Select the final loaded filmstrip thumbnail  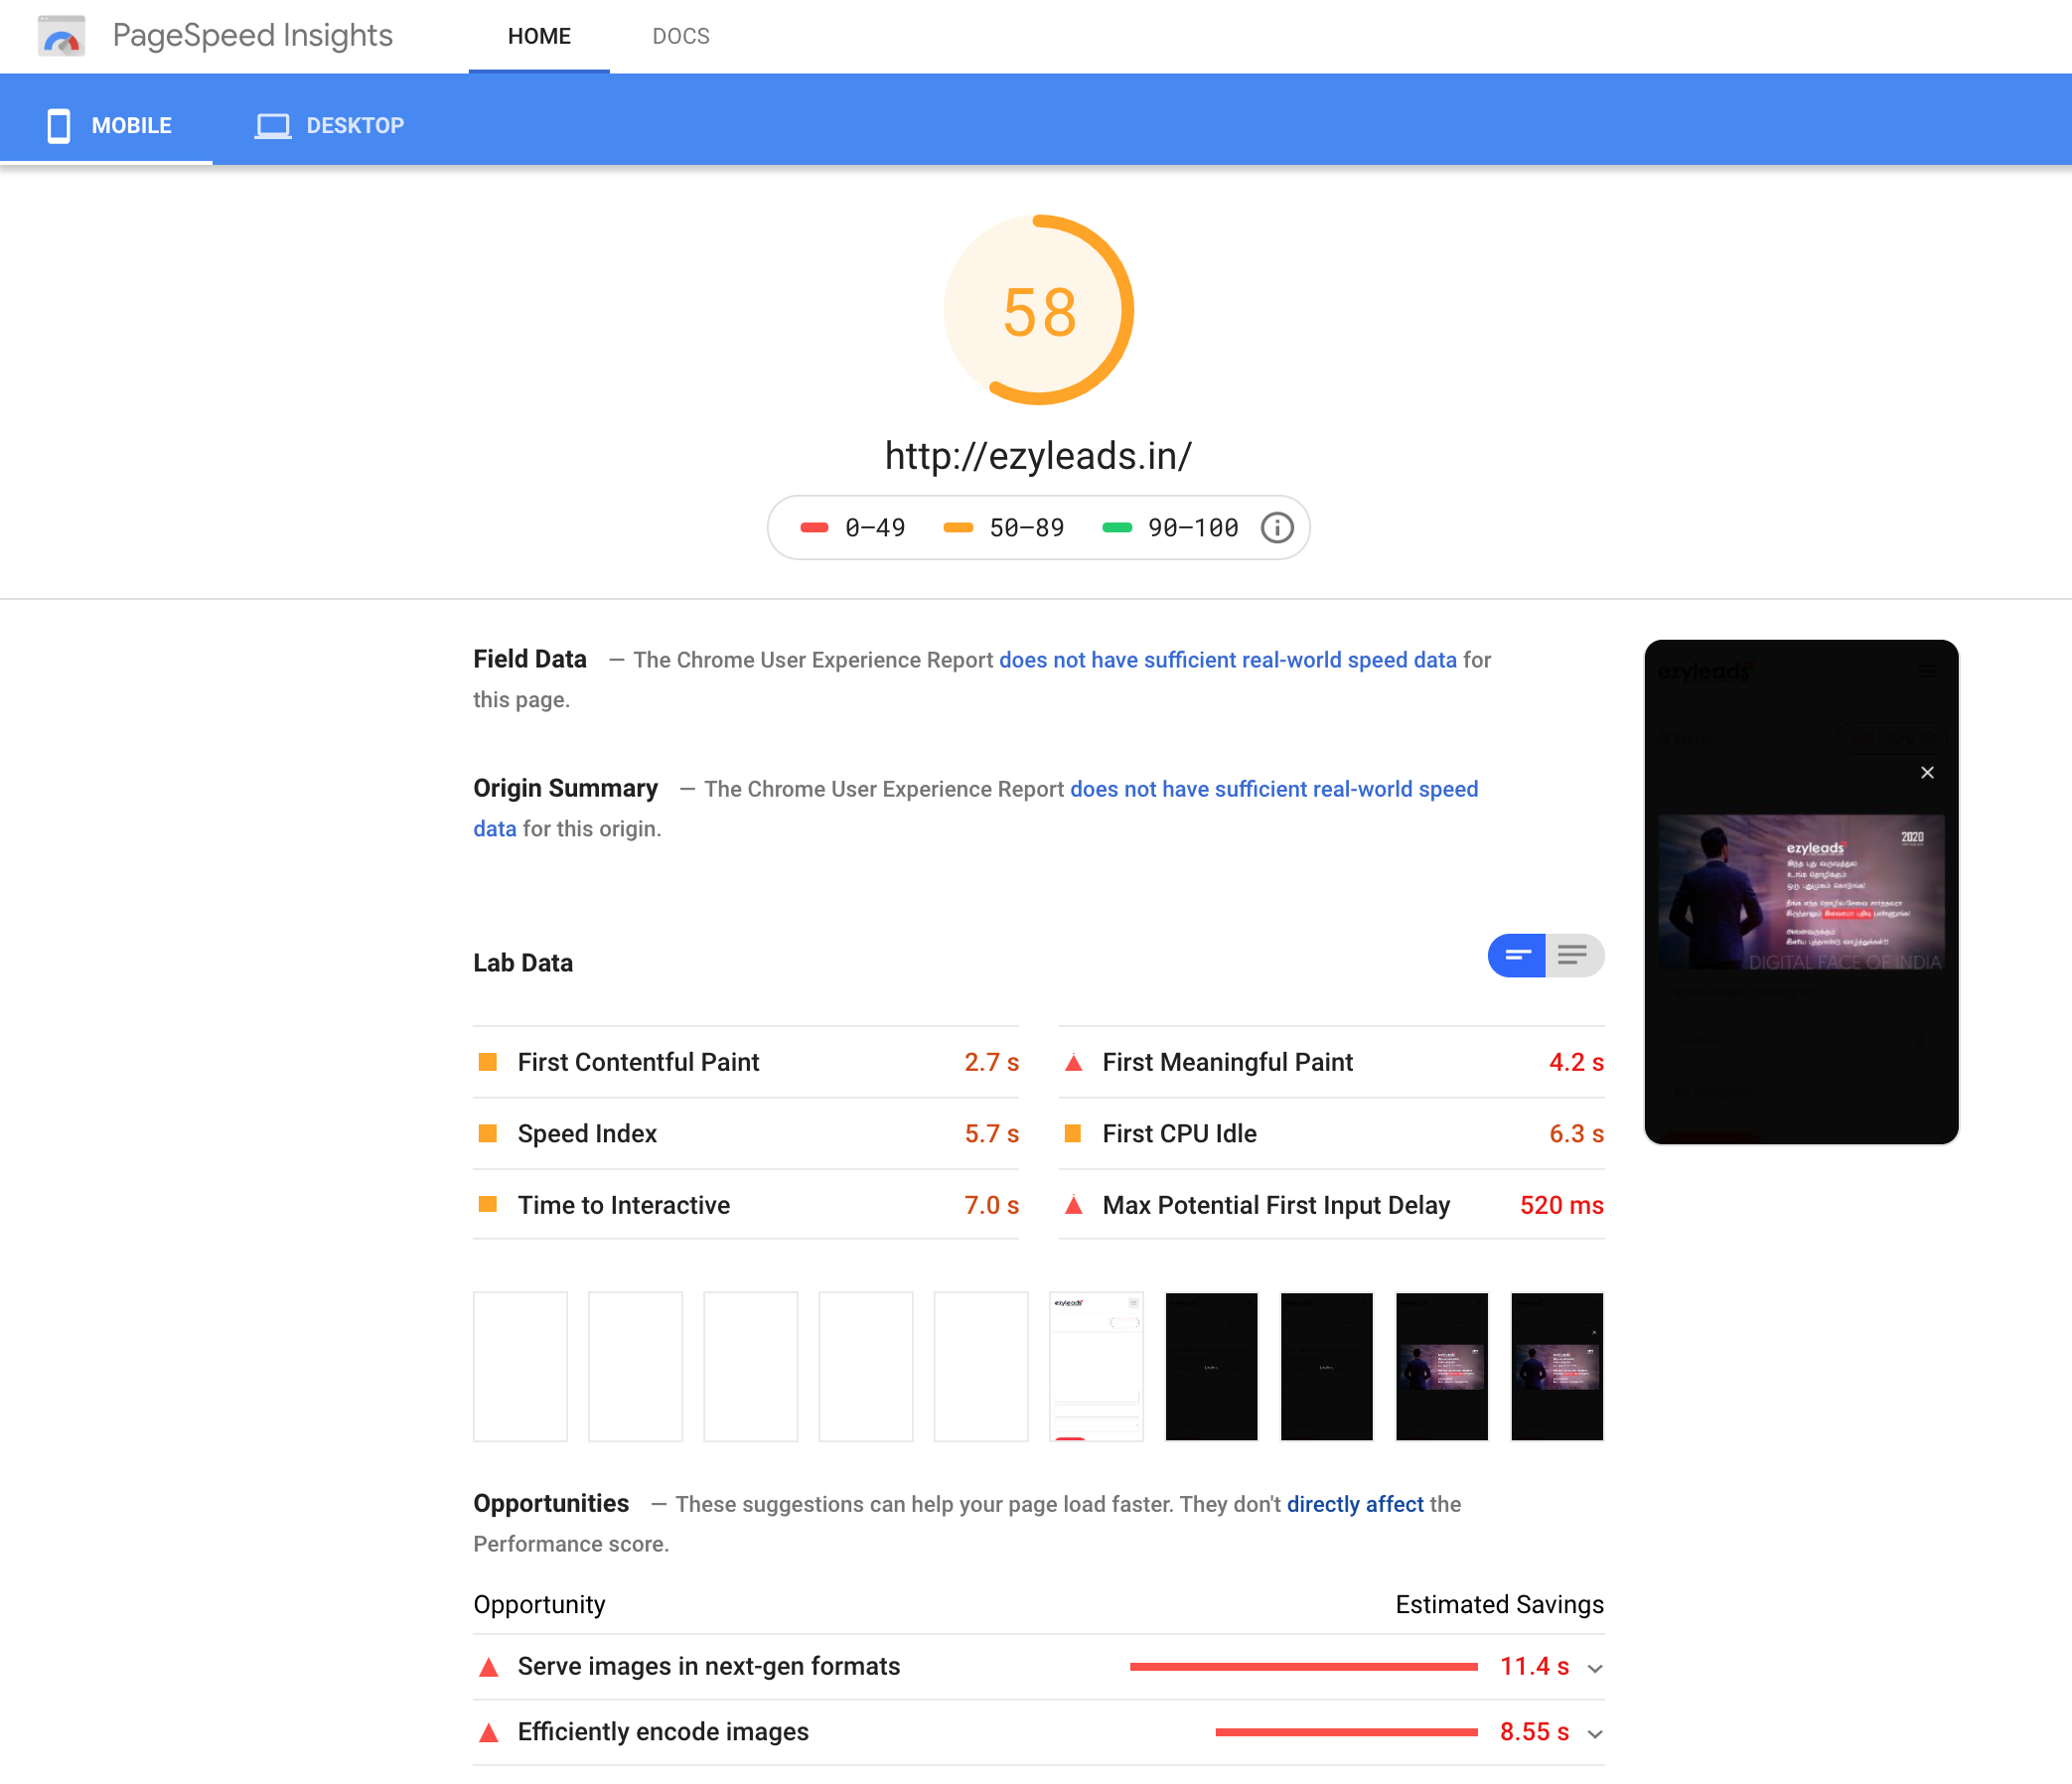tap(1556, 1366)
